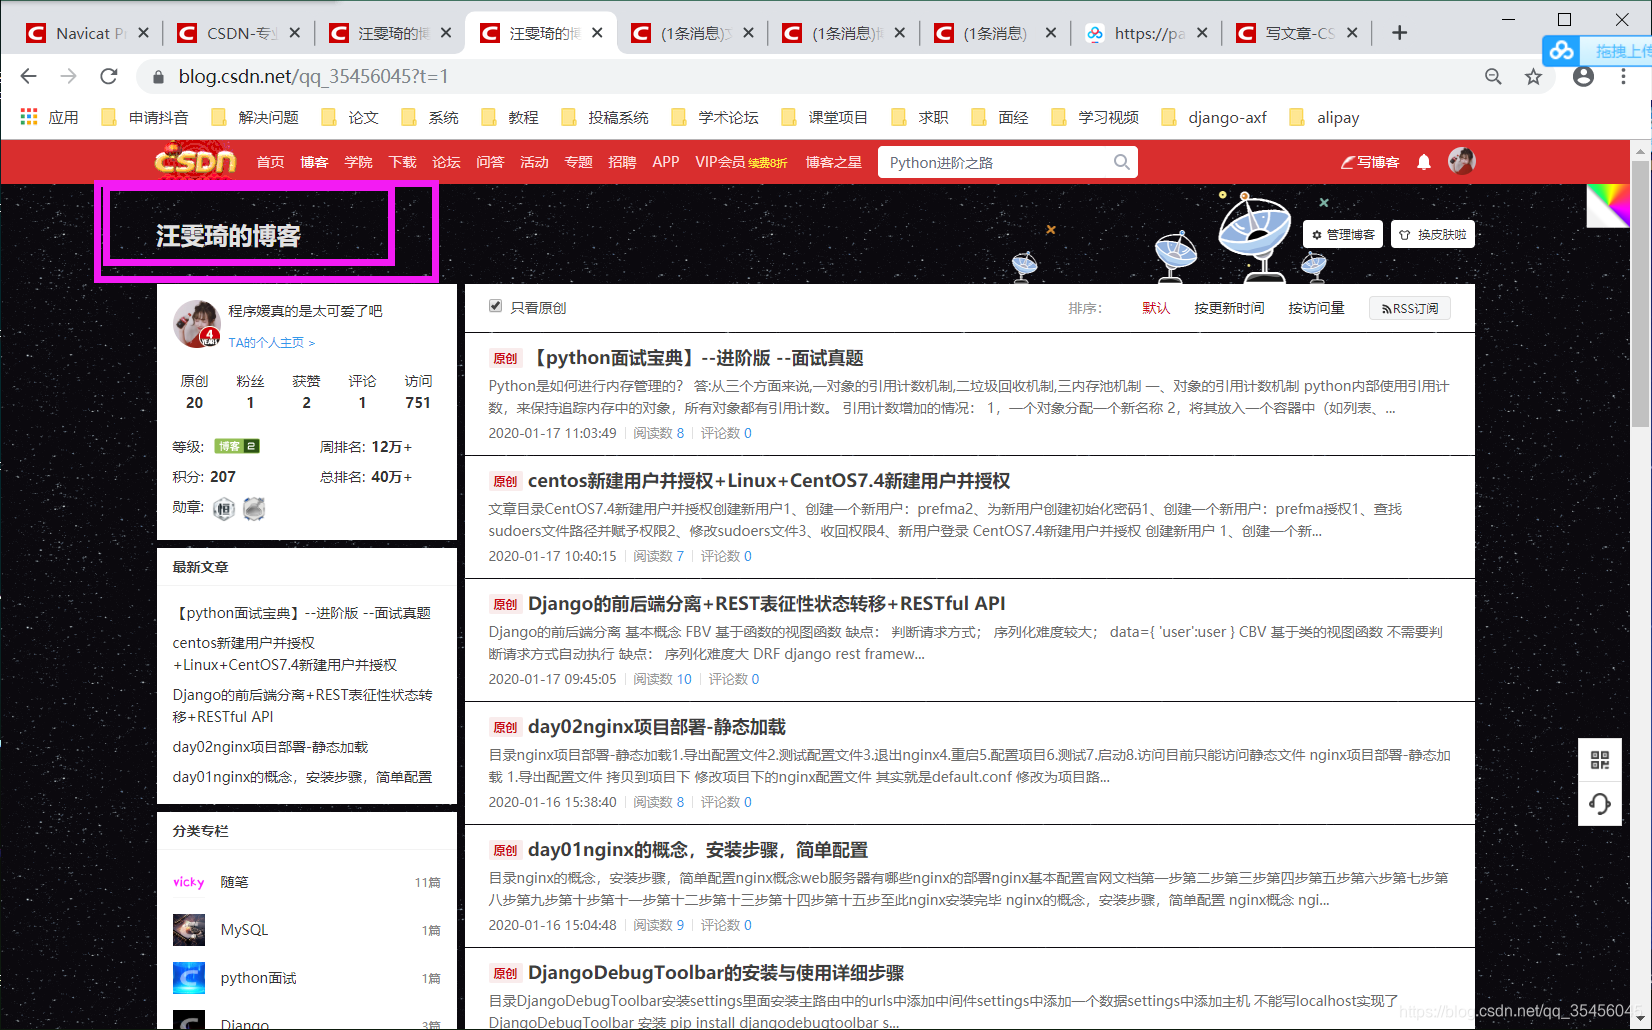Click the RSS订阅 button

[x=1410, y=308]
